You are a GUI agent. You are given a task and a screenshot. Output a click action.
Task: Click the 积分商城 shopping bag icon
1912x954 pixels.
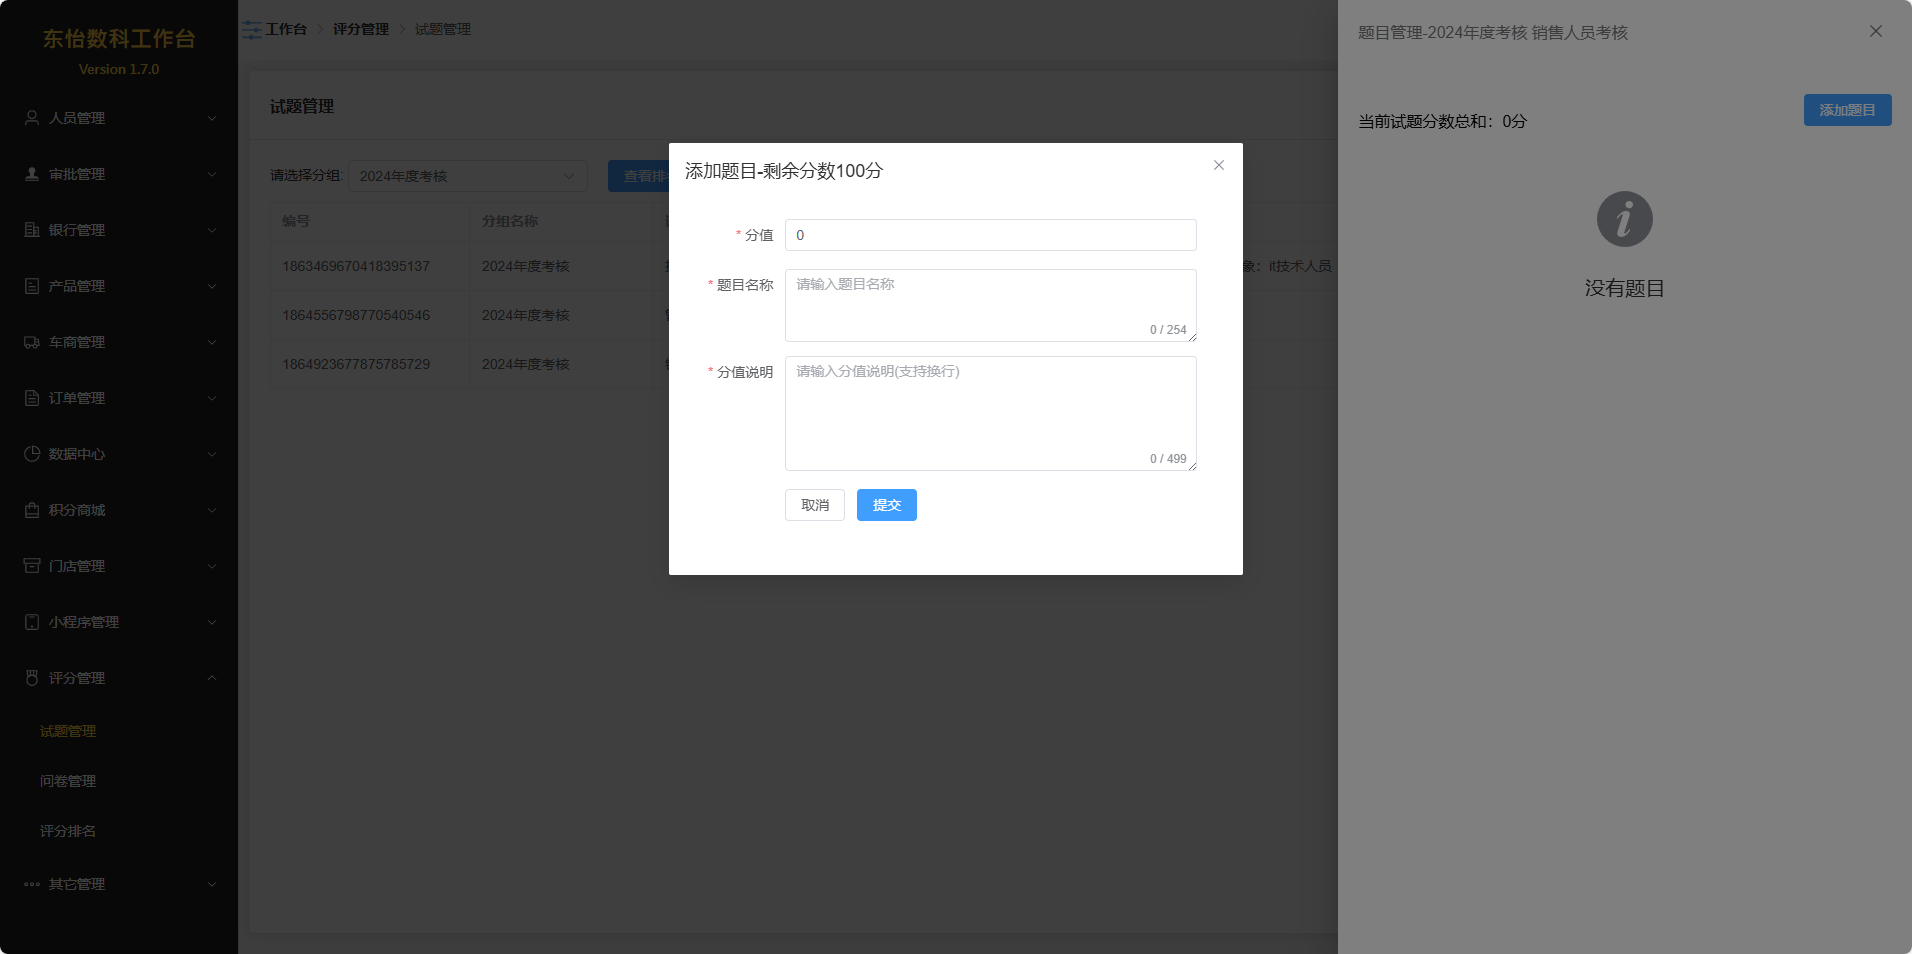[32, 510]
